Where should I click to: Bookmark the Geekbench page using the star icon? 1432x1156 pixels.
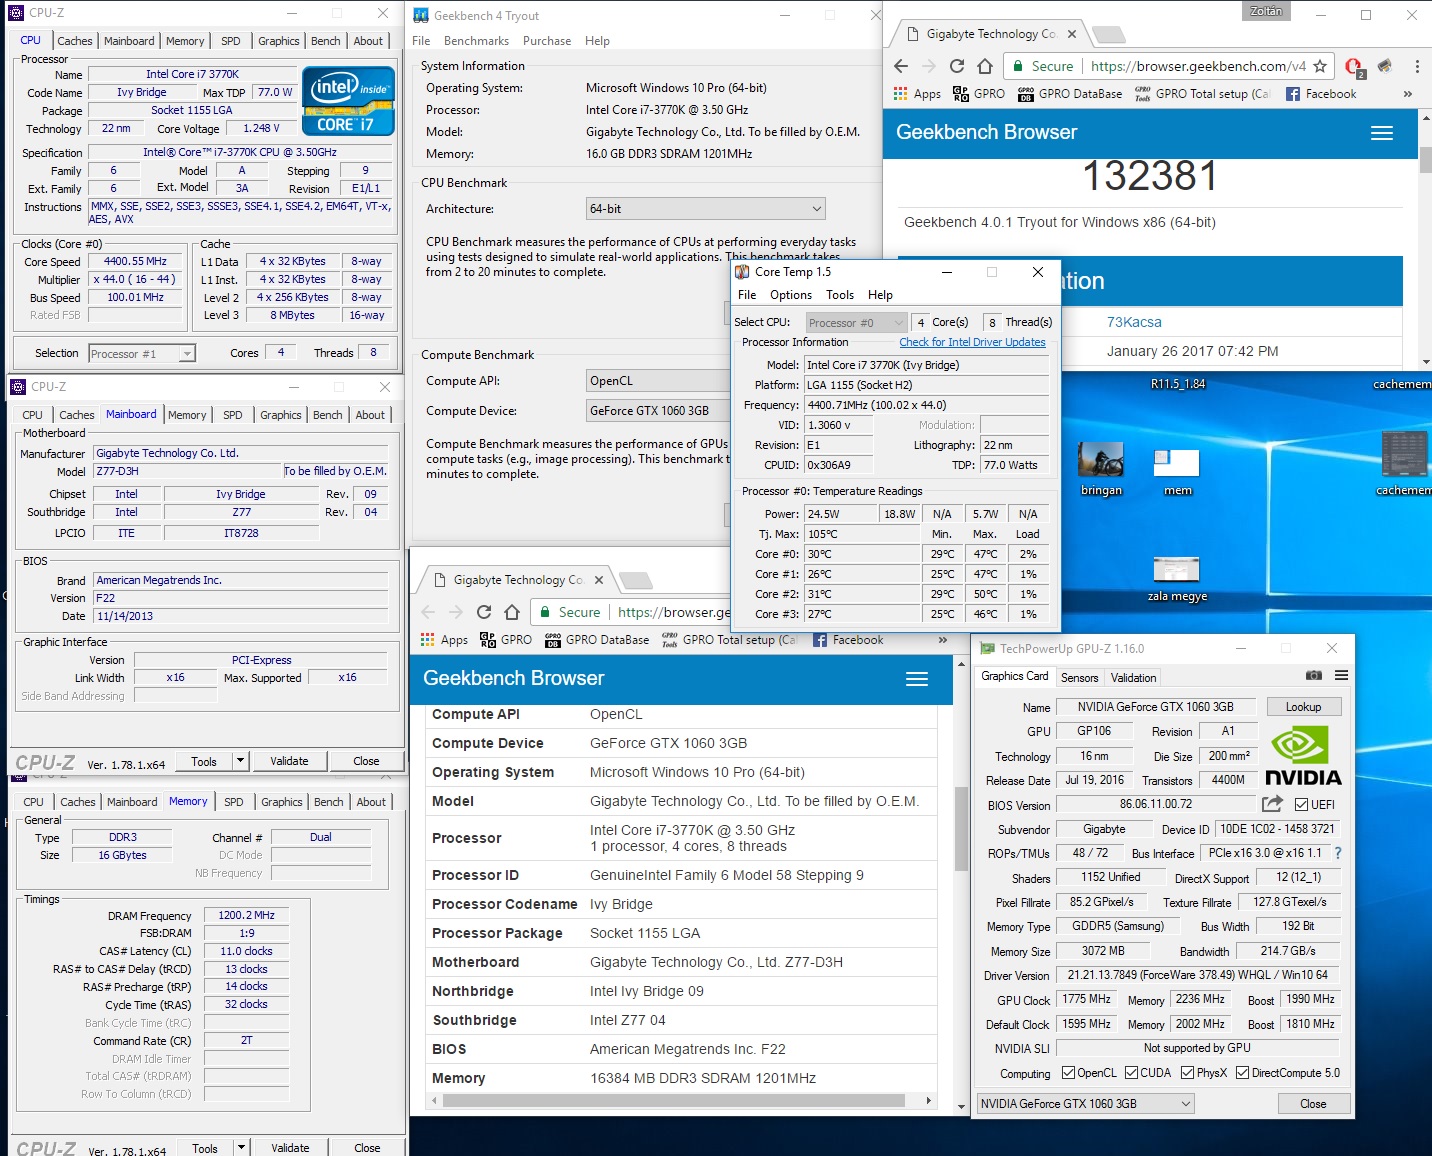point(1320,66)
